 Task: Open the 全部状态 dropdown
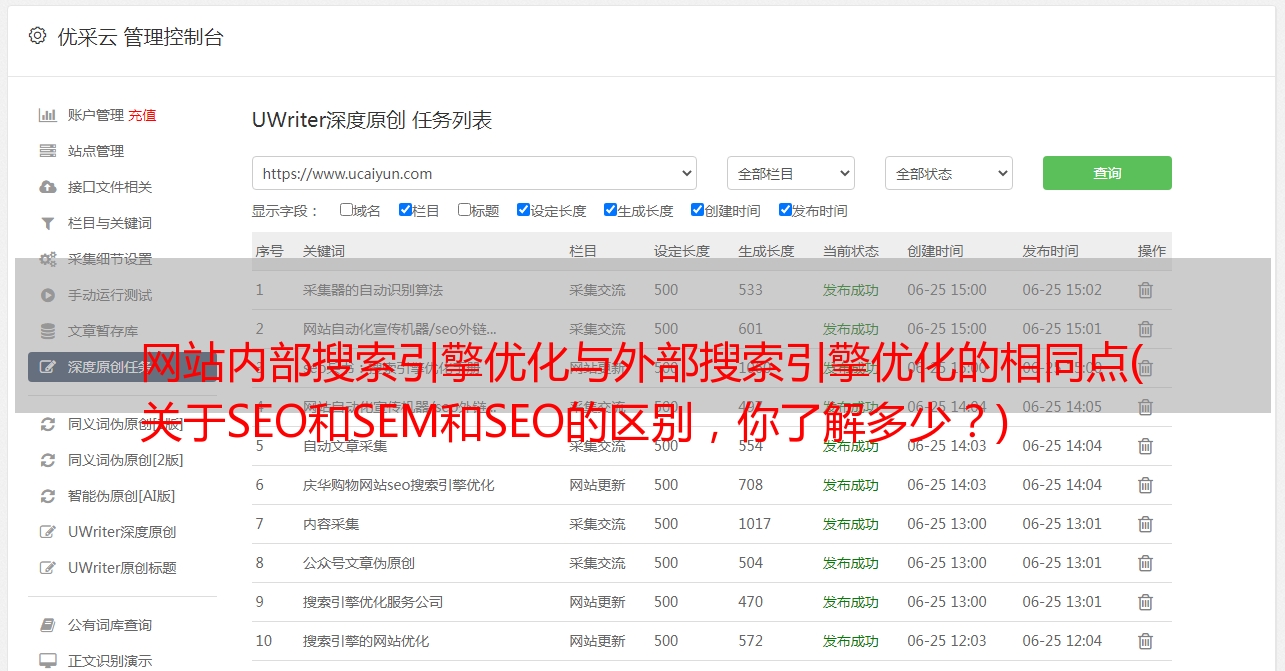click(x=949, y=173)
